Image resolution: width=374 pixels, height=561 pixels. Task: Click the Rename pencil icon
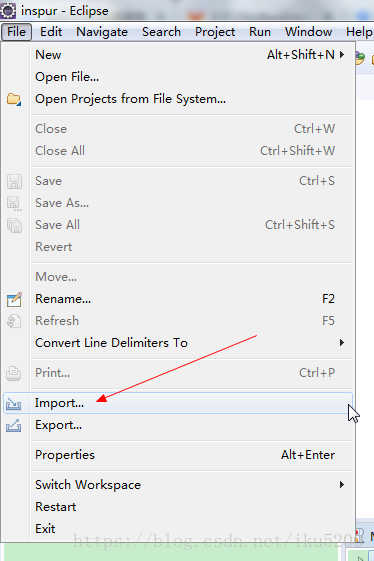click(x=14, y=299)
